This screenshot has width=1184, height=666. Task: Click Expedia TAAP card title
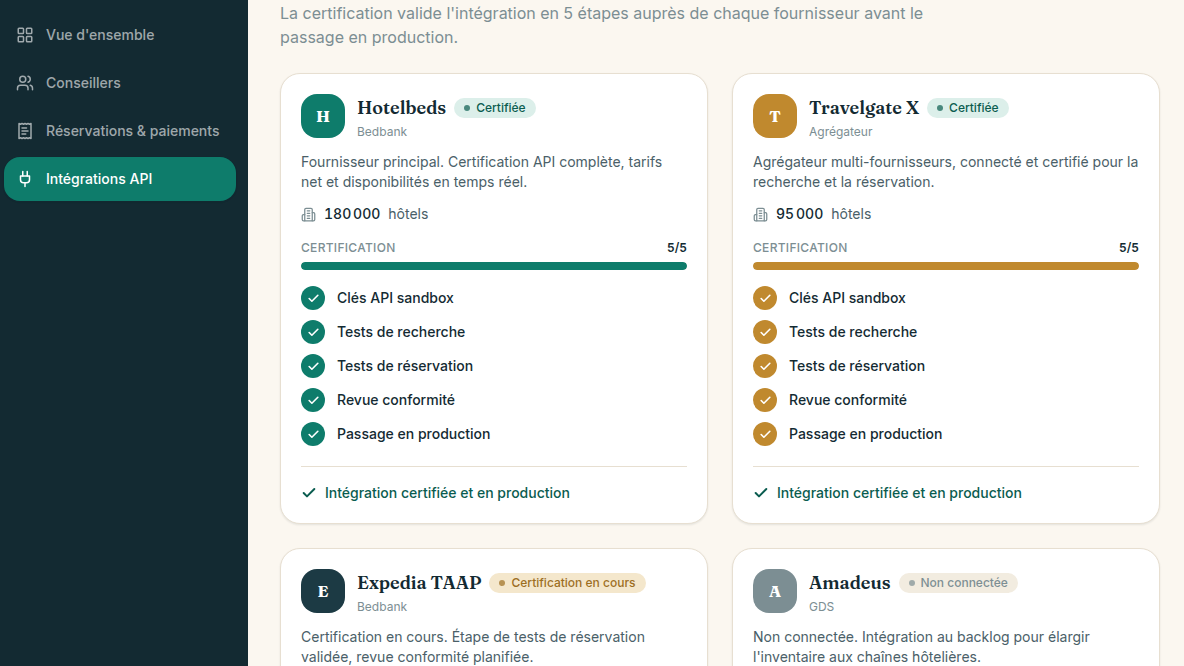coord(419,583)
